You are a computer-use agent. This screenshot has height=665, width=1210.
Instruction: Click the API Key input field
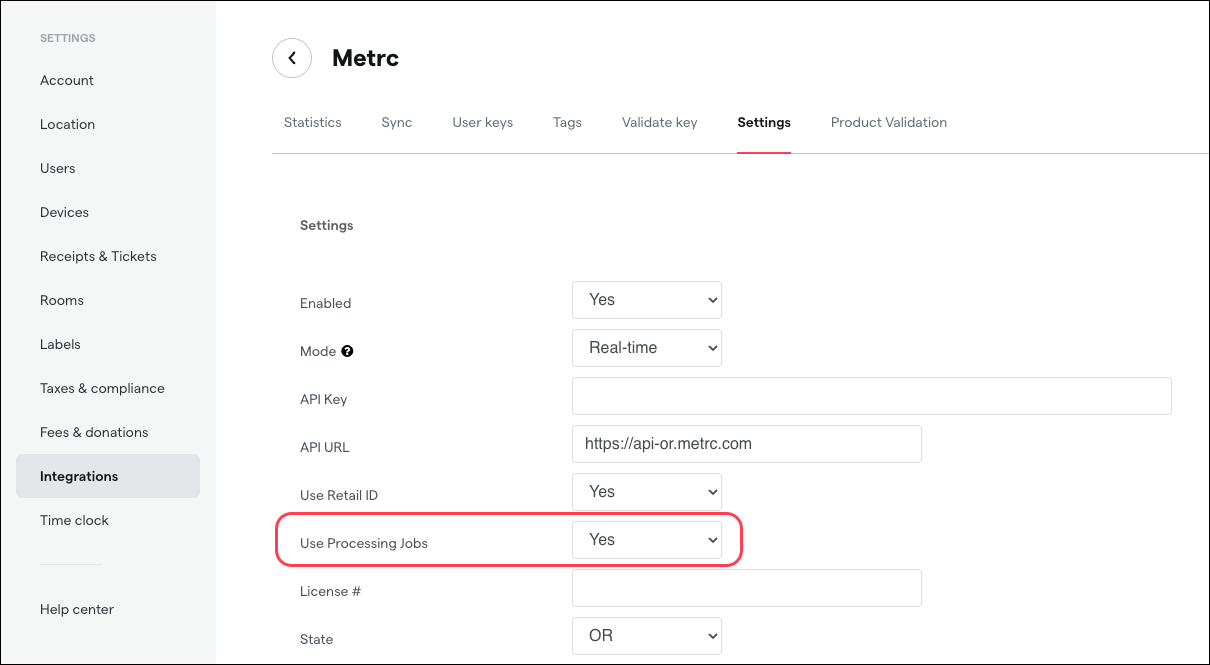point(872,396)
